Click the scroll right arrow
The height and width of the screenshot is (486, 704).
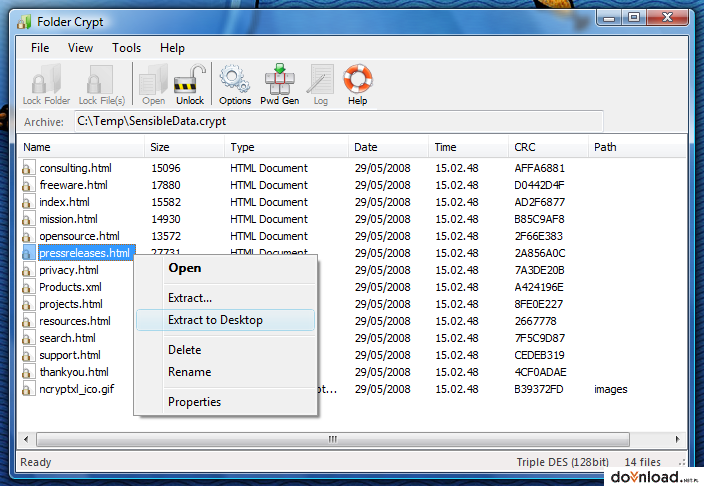click(x=678, y=439)
